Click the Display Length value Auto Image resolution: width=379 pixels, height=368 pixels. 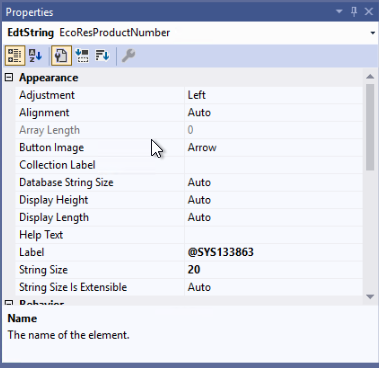point(273,217)
